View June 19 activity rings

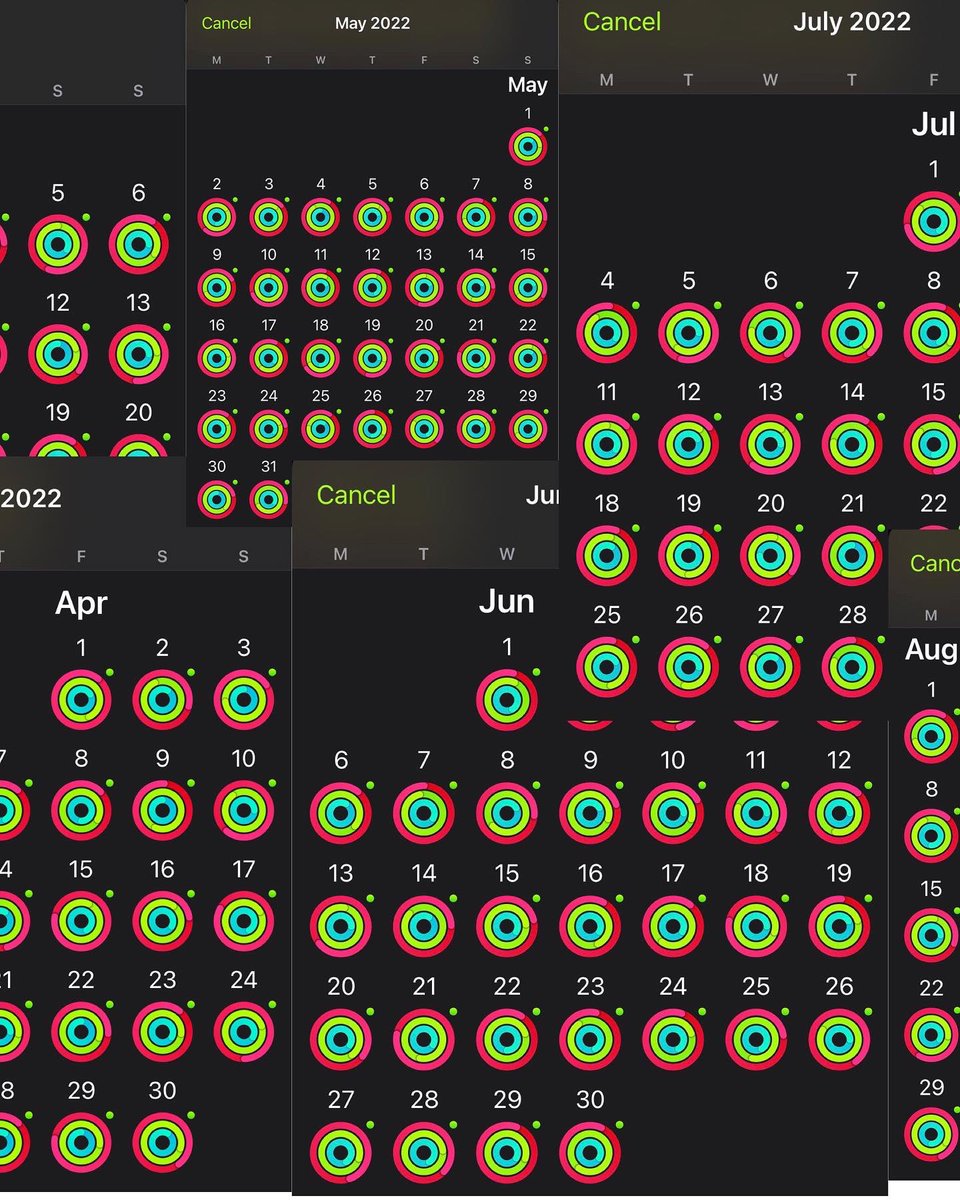839,926
